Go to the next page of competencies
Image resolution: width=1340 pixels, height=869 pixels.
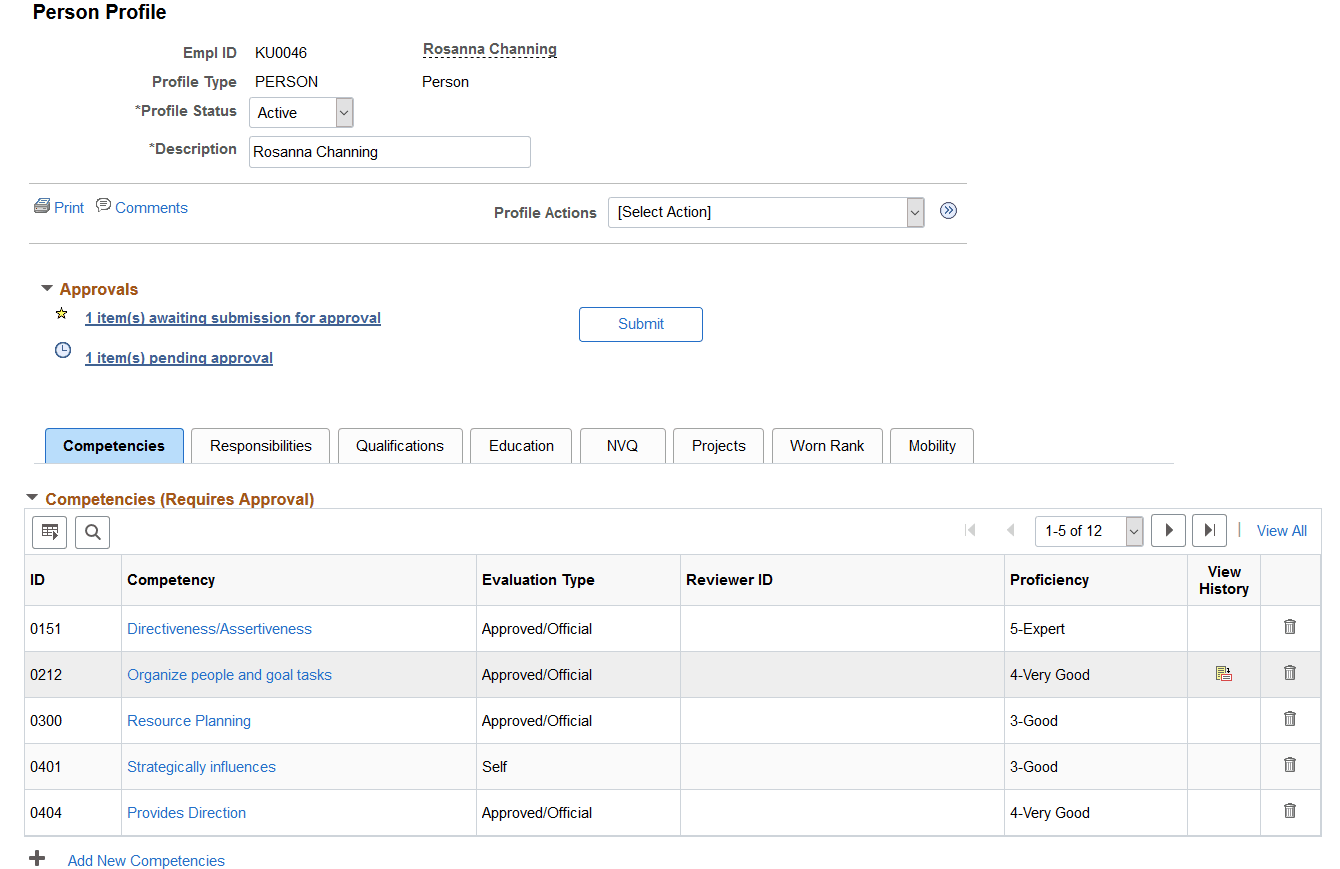click(x=1168, y=530)
